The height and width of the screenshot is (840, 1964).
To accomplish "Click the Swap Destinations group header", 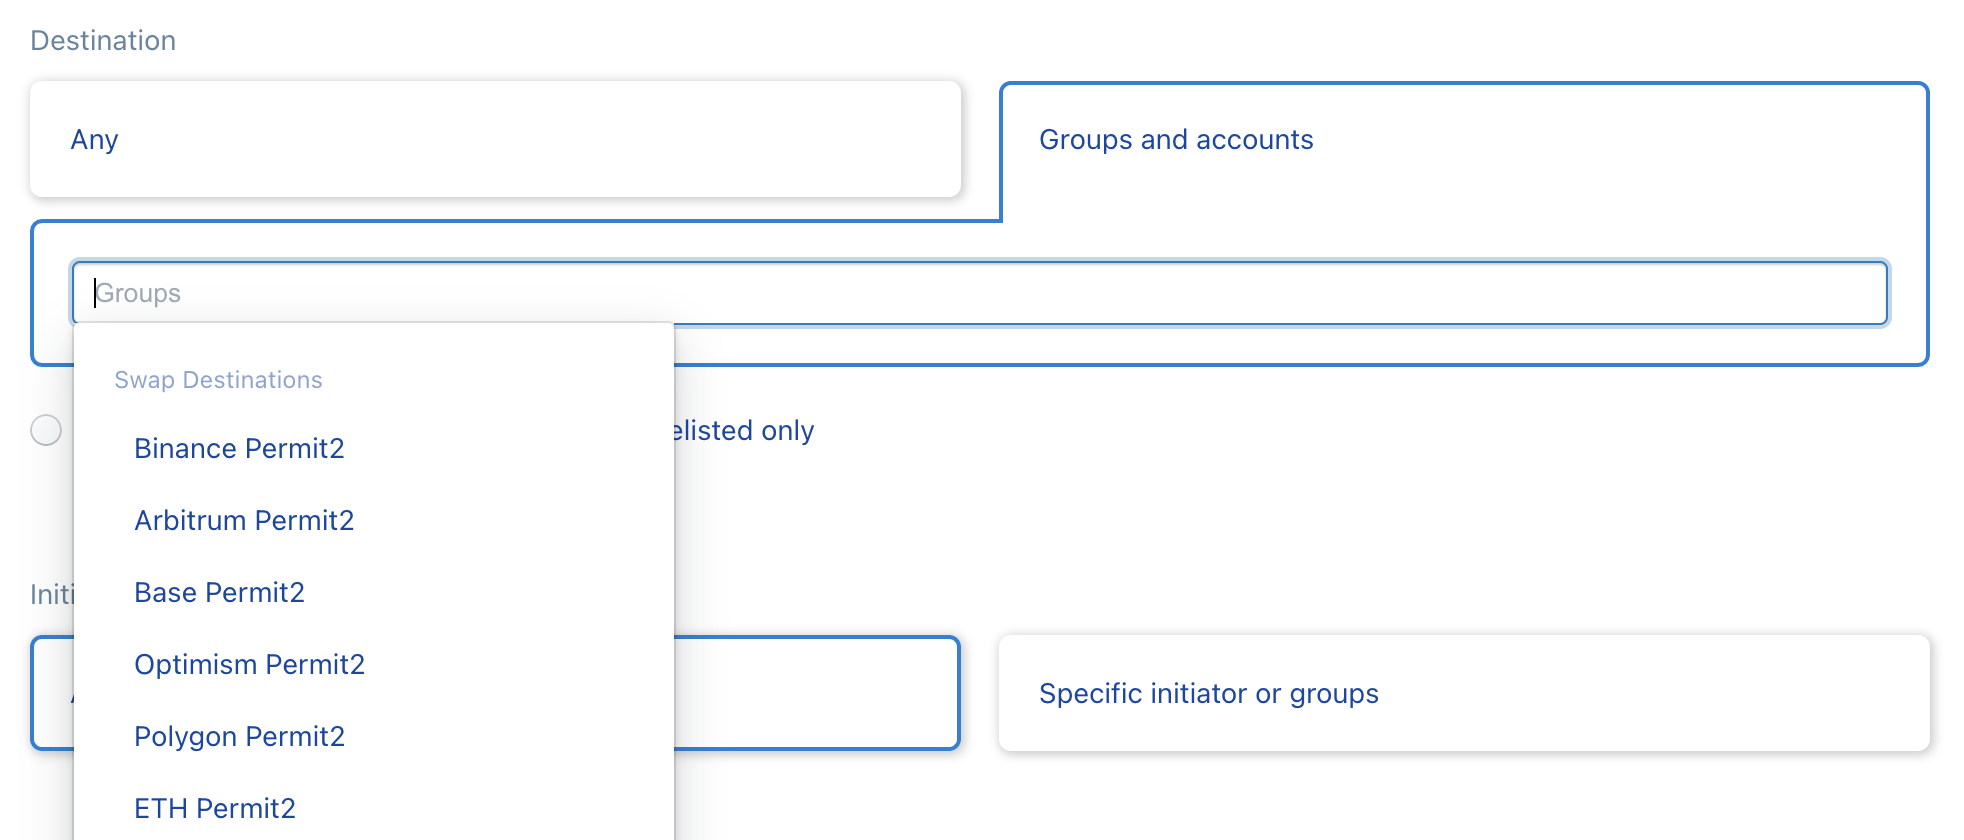I will (x=218, y=380).
